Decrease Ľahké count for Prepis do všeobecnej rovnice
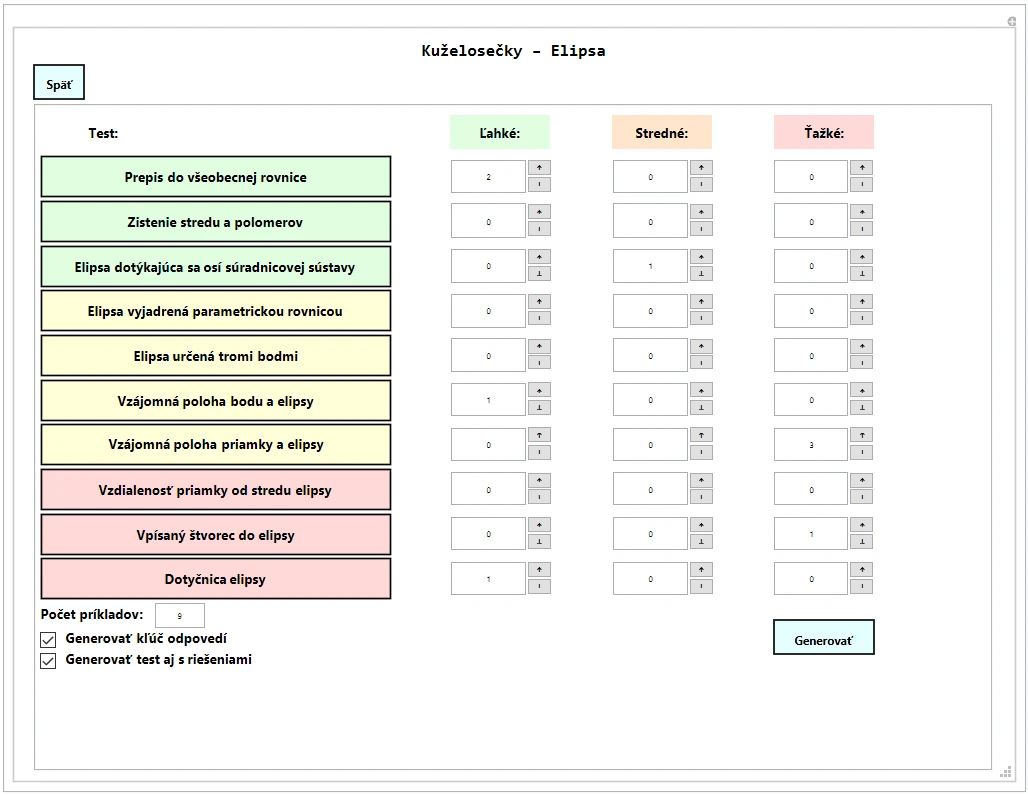The height and width of the screenshot is (795, 1028). (x=539, y=185)
